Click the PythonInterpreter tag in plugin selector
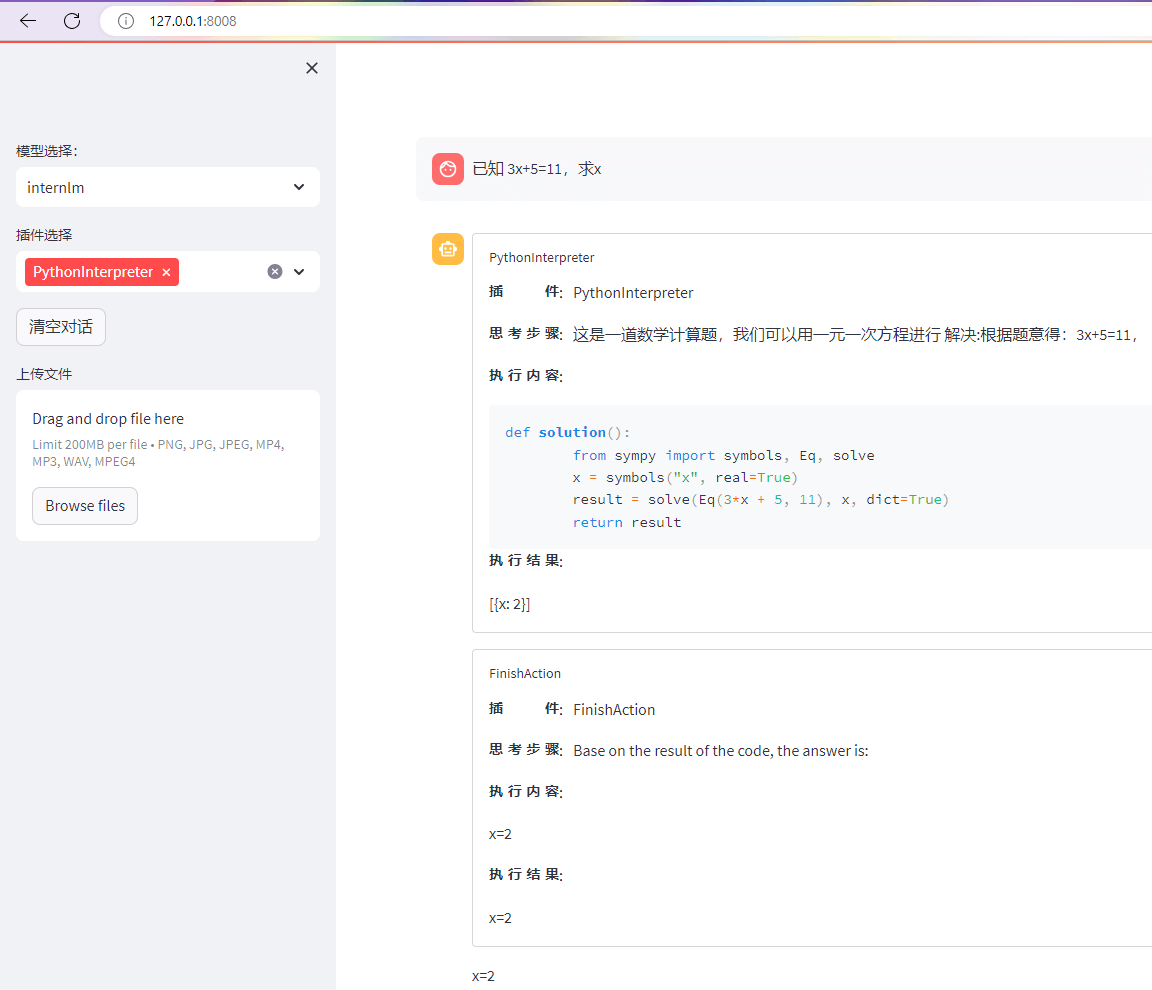 (93, 272)
